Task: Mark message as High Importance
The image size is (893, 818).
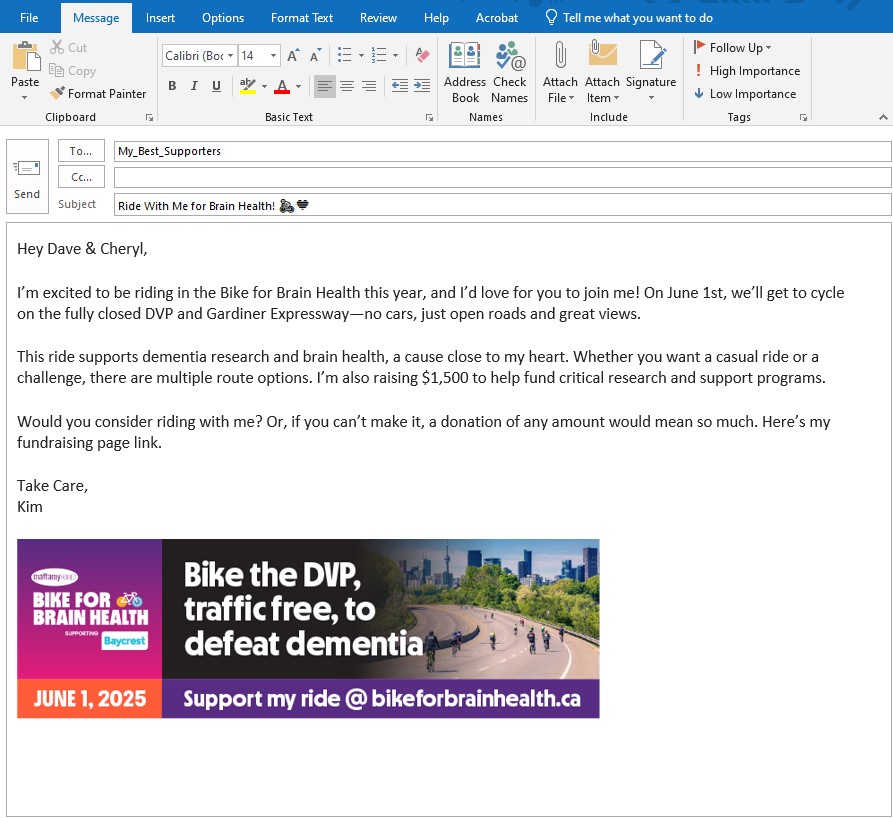Action: tap(747, 71)
